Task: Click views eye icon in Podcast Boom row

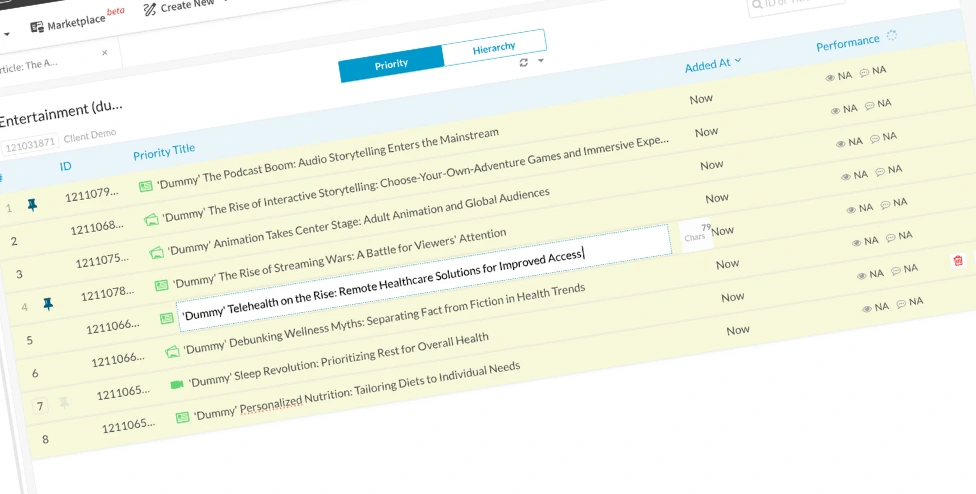Action: pyautogui.click(x=829, y=78)
